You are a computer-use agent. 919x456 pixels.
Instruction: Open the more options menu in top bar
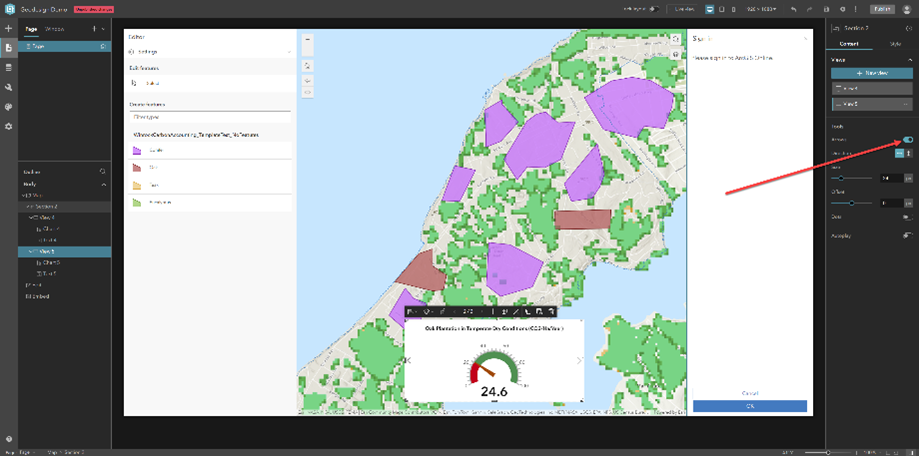click(856, 9)
